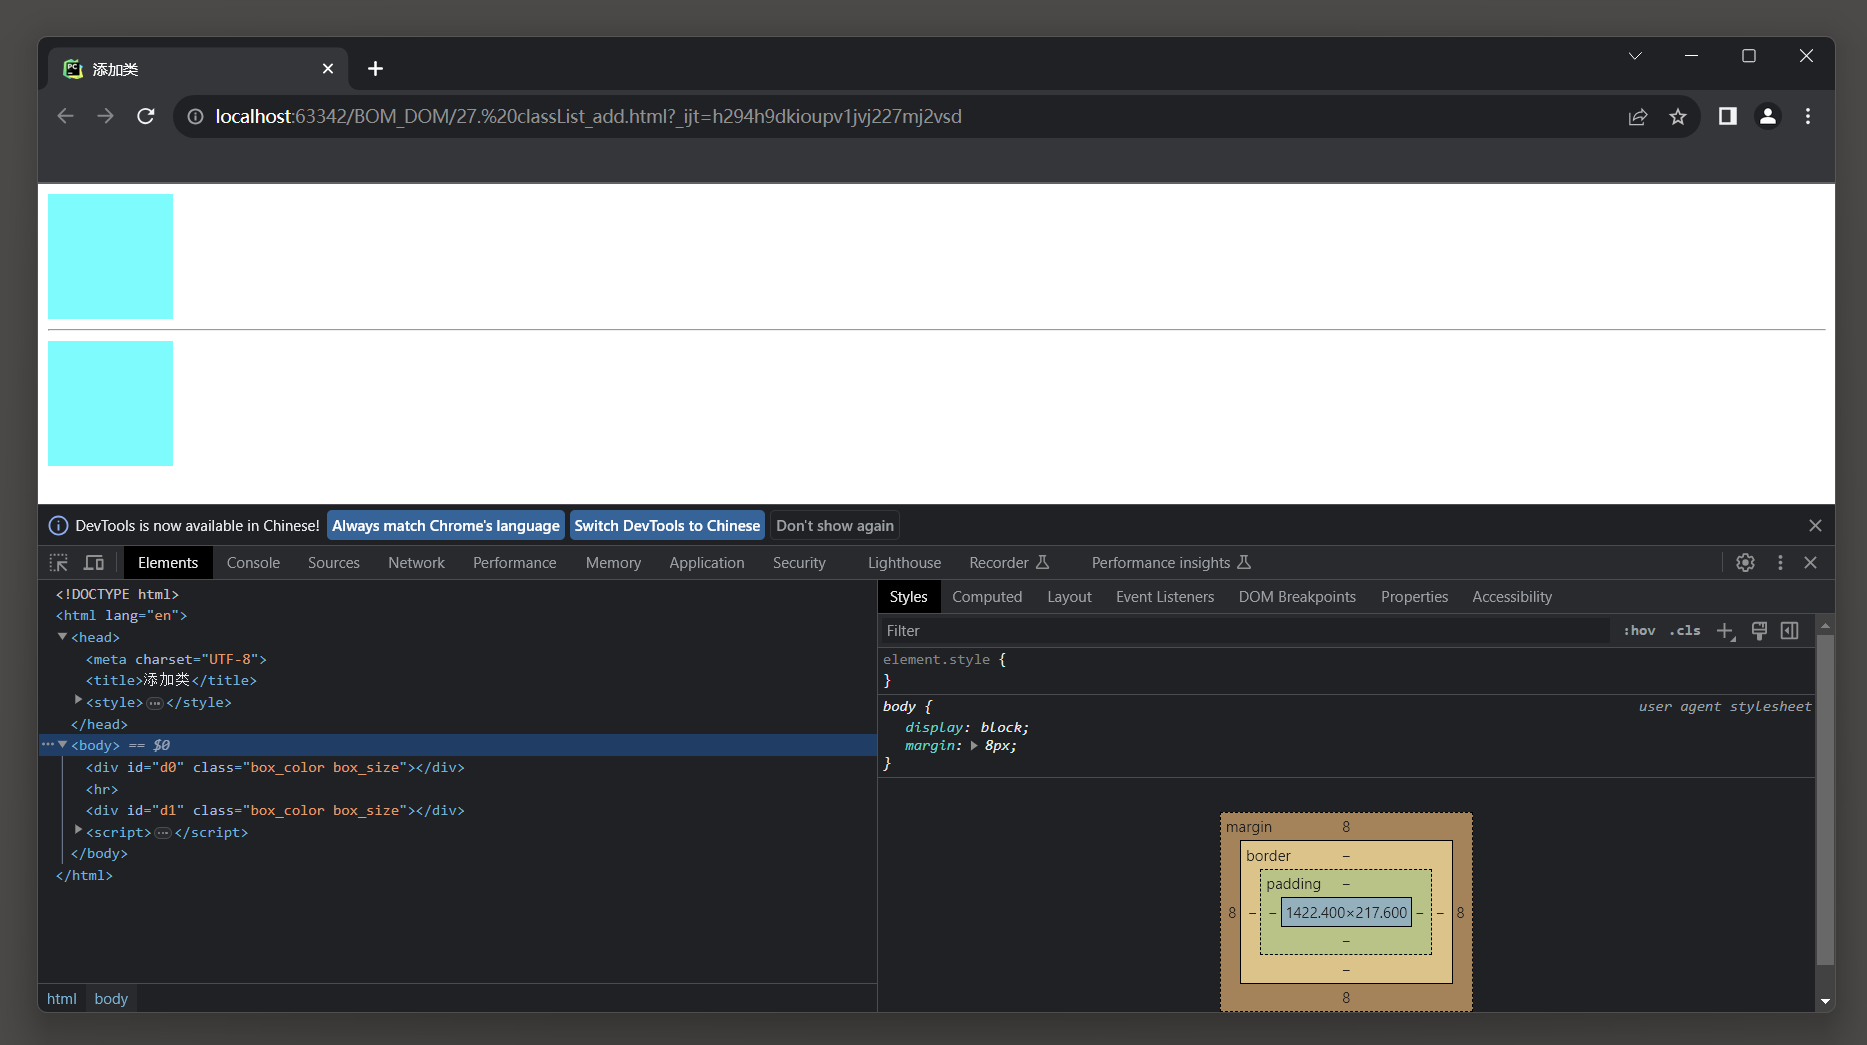Select the Layout sidebar tab
This screenshot has height=1045, width=1867.
tap(1069, 597)
